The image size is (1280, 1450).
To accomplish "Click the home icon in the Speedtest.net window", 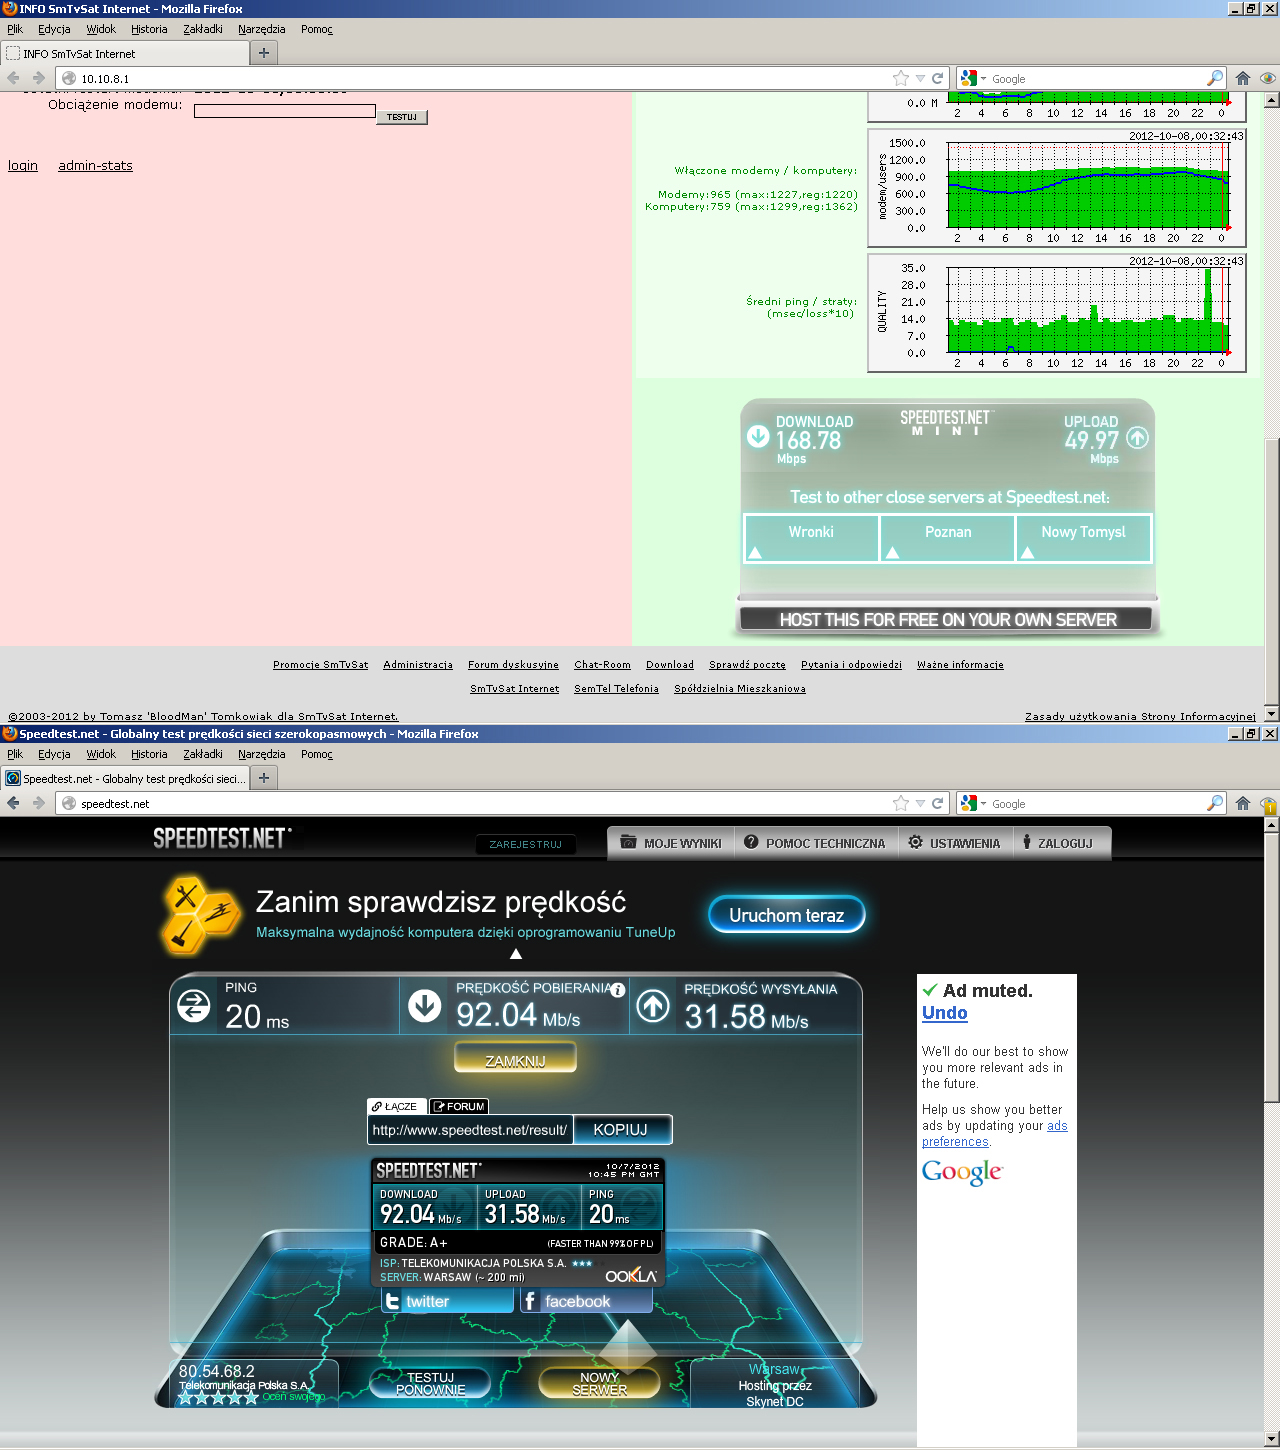I will [1243, 803].
